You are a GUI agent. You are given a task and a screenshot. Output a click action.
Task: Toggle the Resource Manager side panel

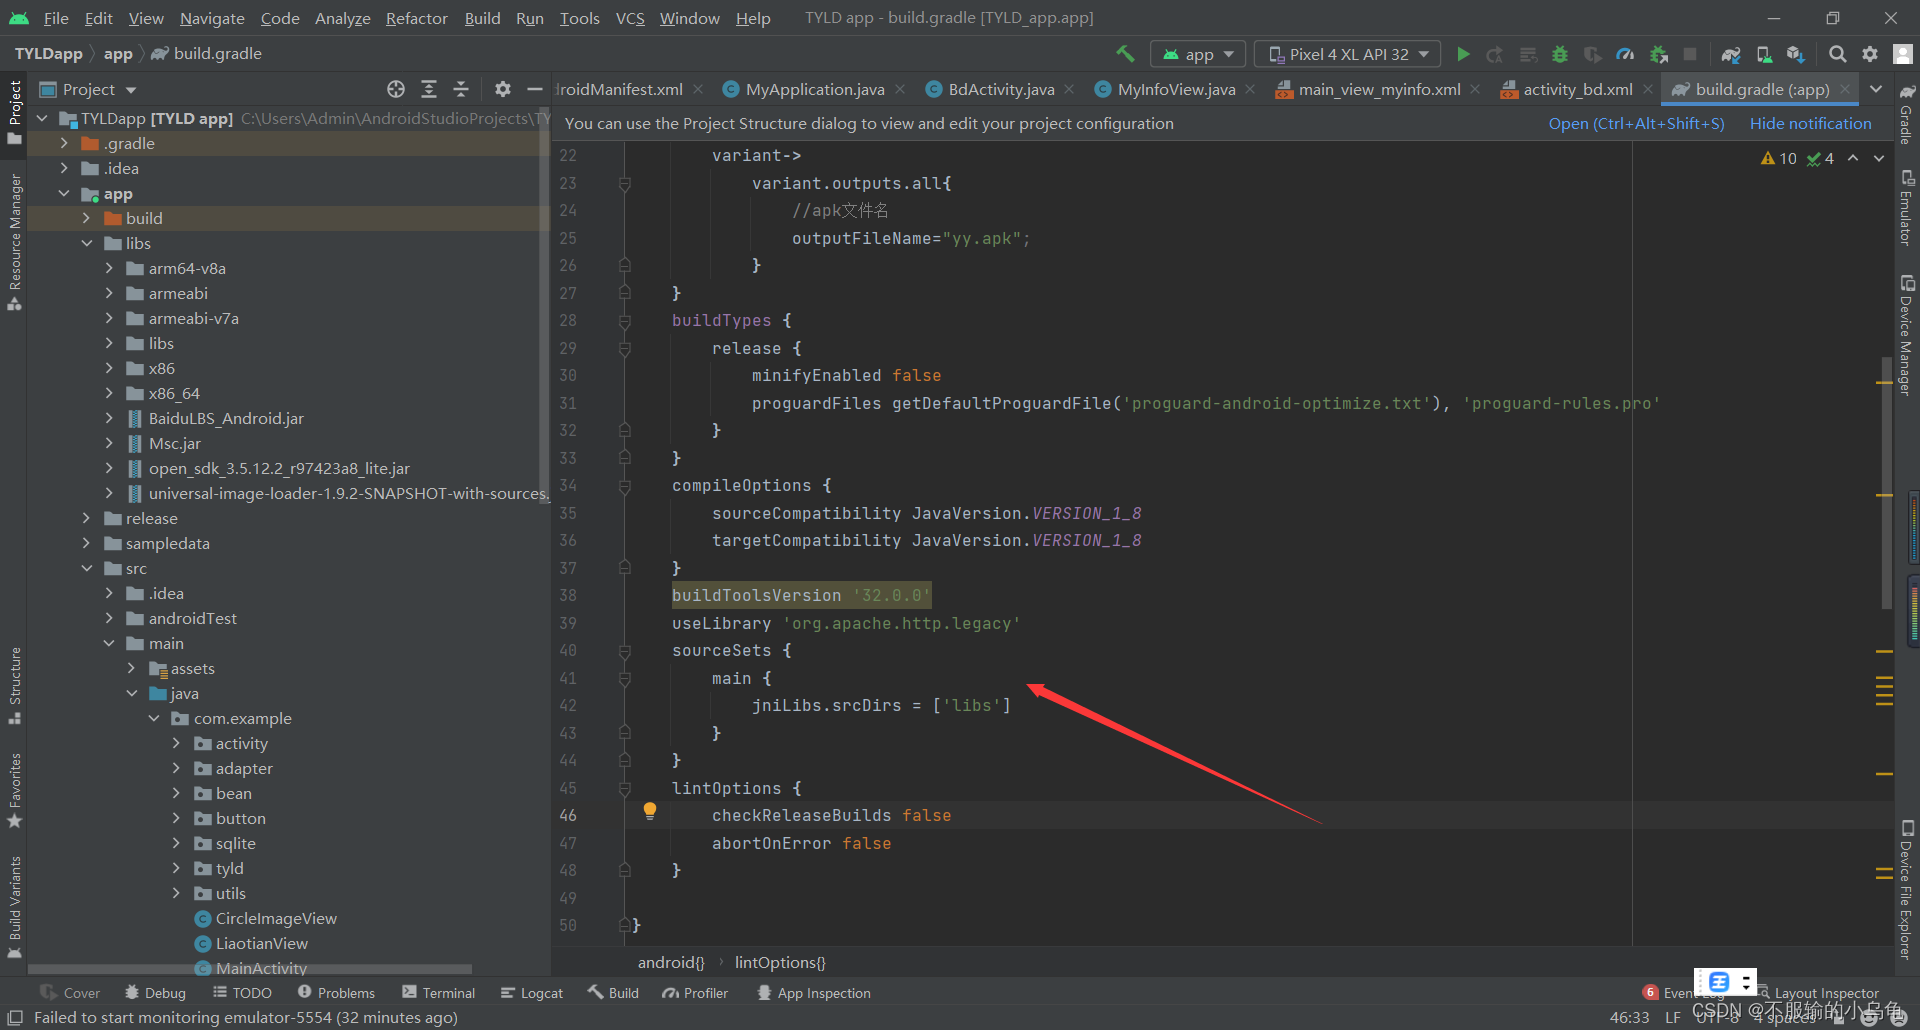[14, 243]
